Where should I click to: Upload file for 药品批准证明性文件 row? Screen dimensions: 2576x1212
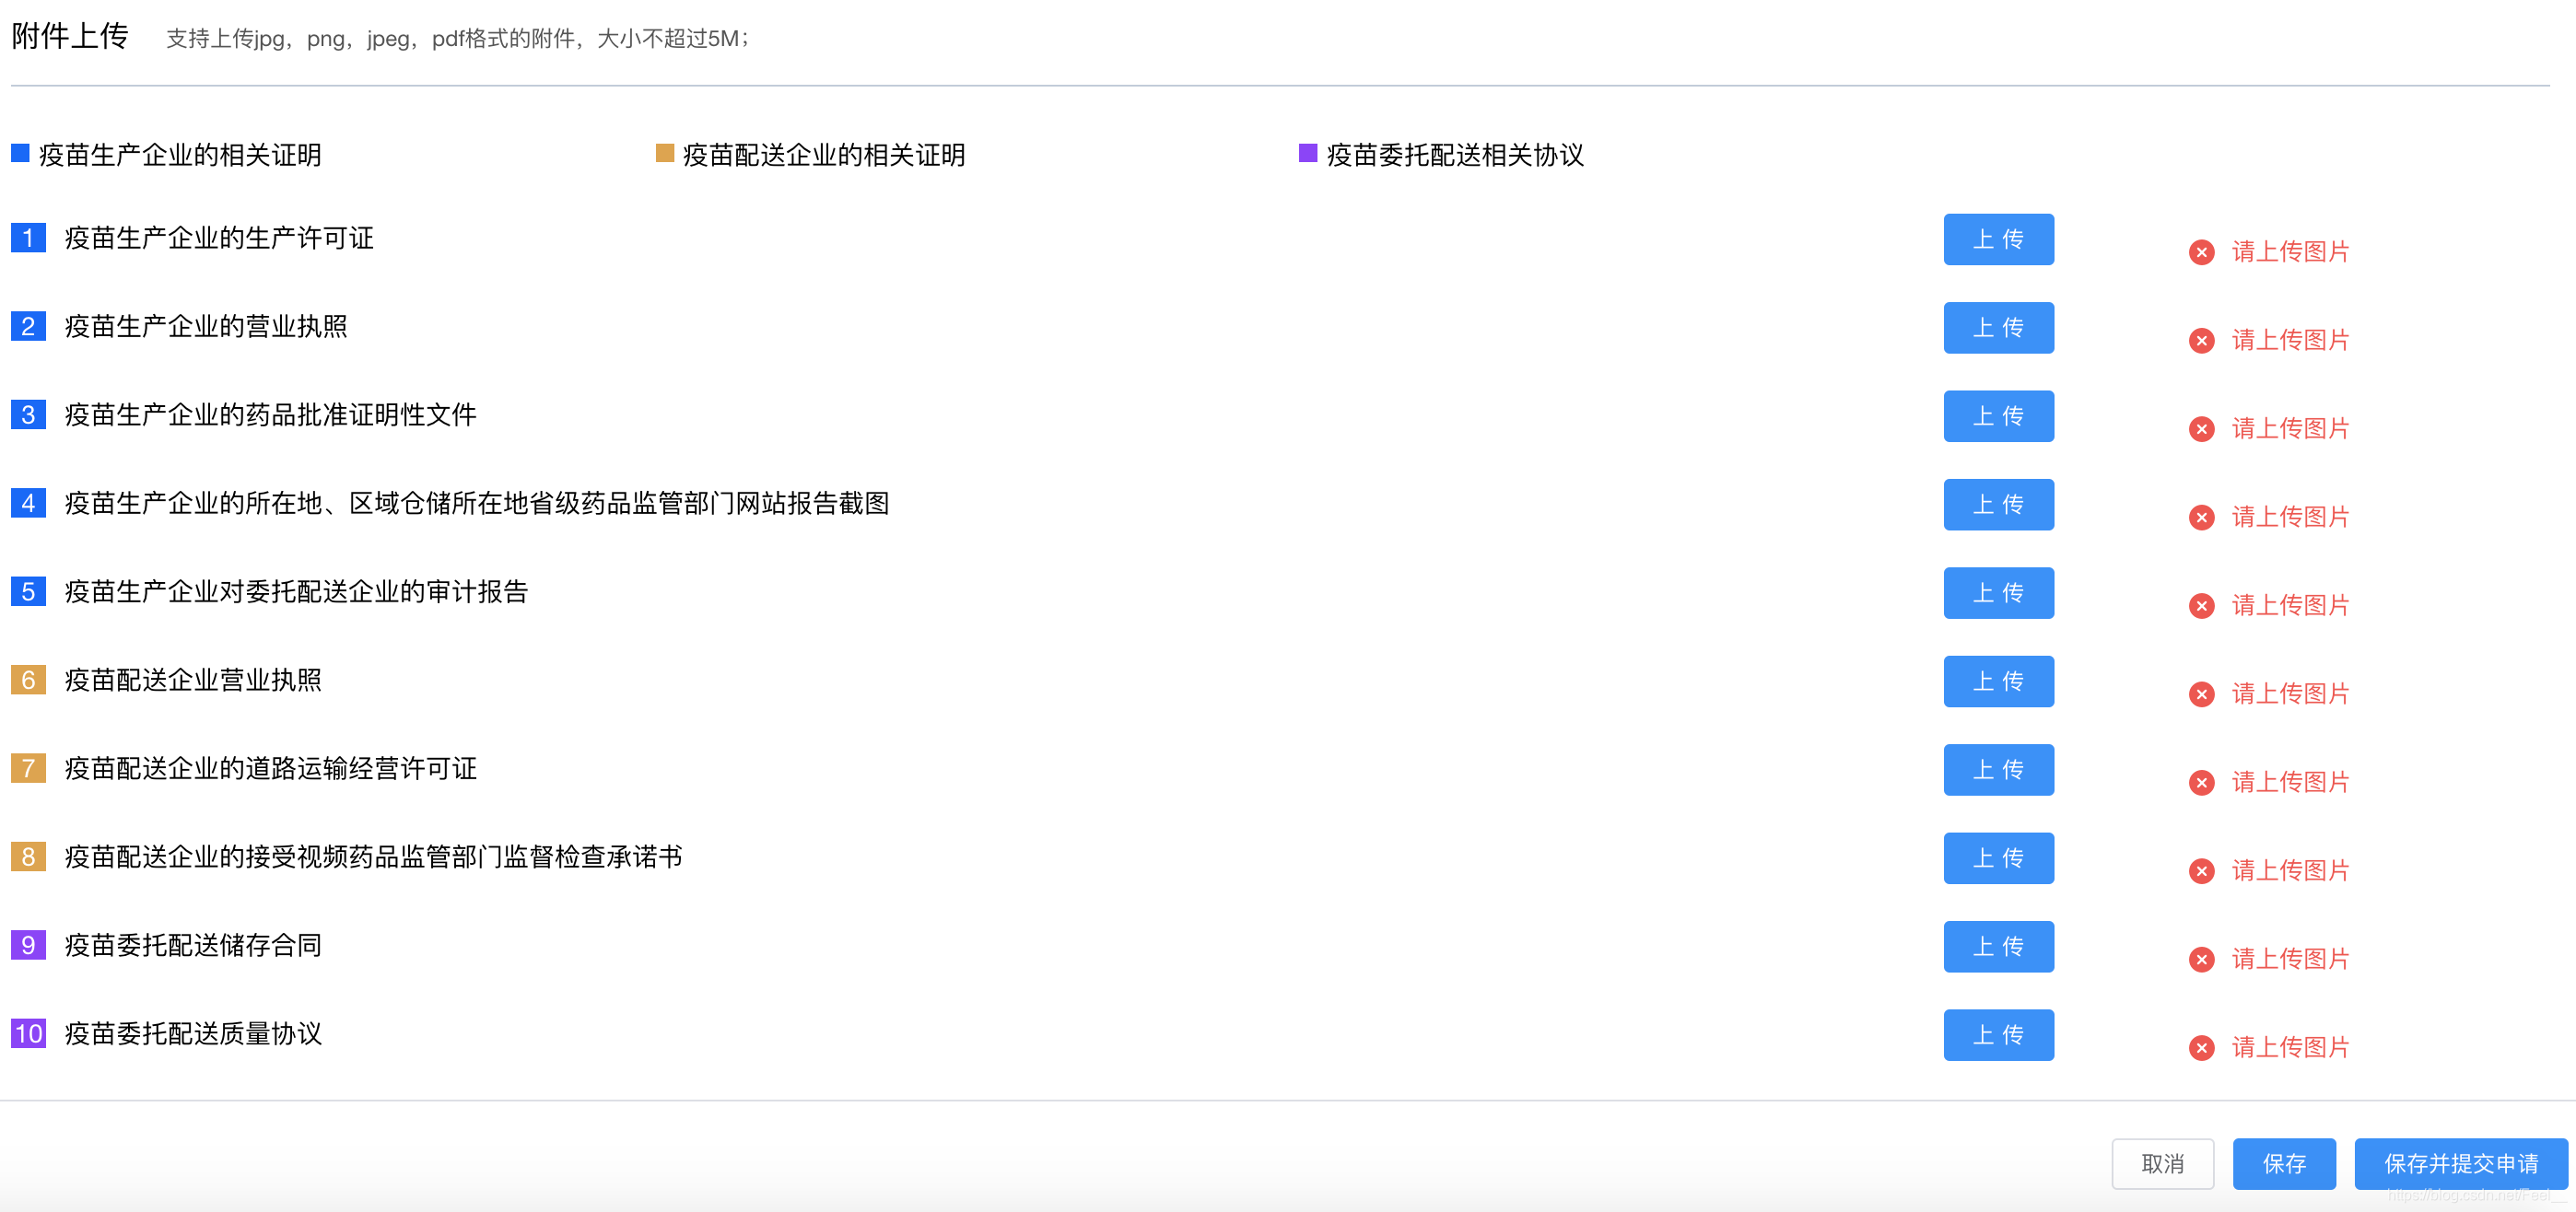coord(1997,416)
